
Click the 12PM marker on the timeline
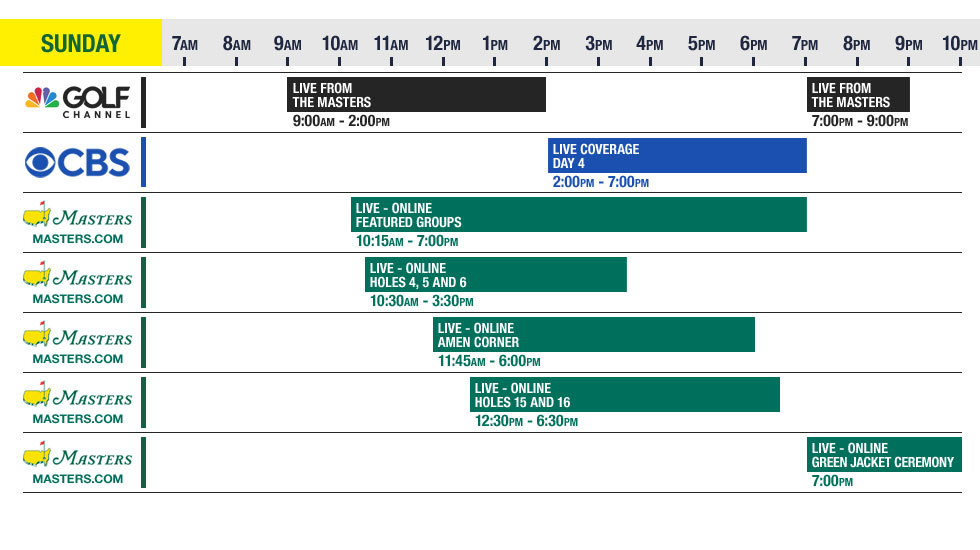(443, 45)
